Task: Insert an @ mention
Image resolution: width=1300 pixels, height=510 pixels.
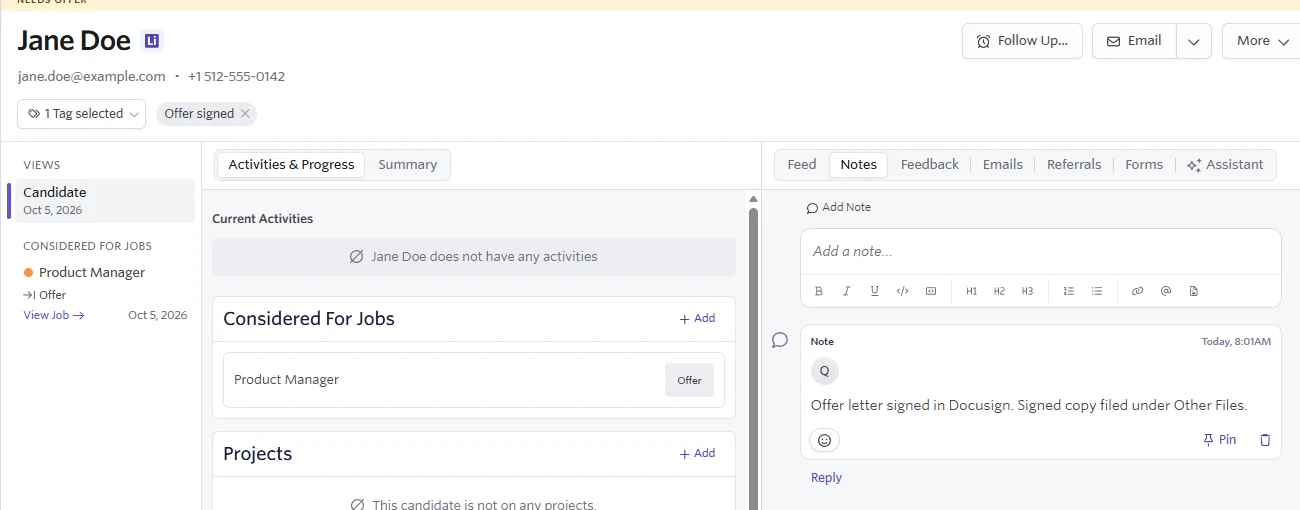Action: (x=1165, y=291)
